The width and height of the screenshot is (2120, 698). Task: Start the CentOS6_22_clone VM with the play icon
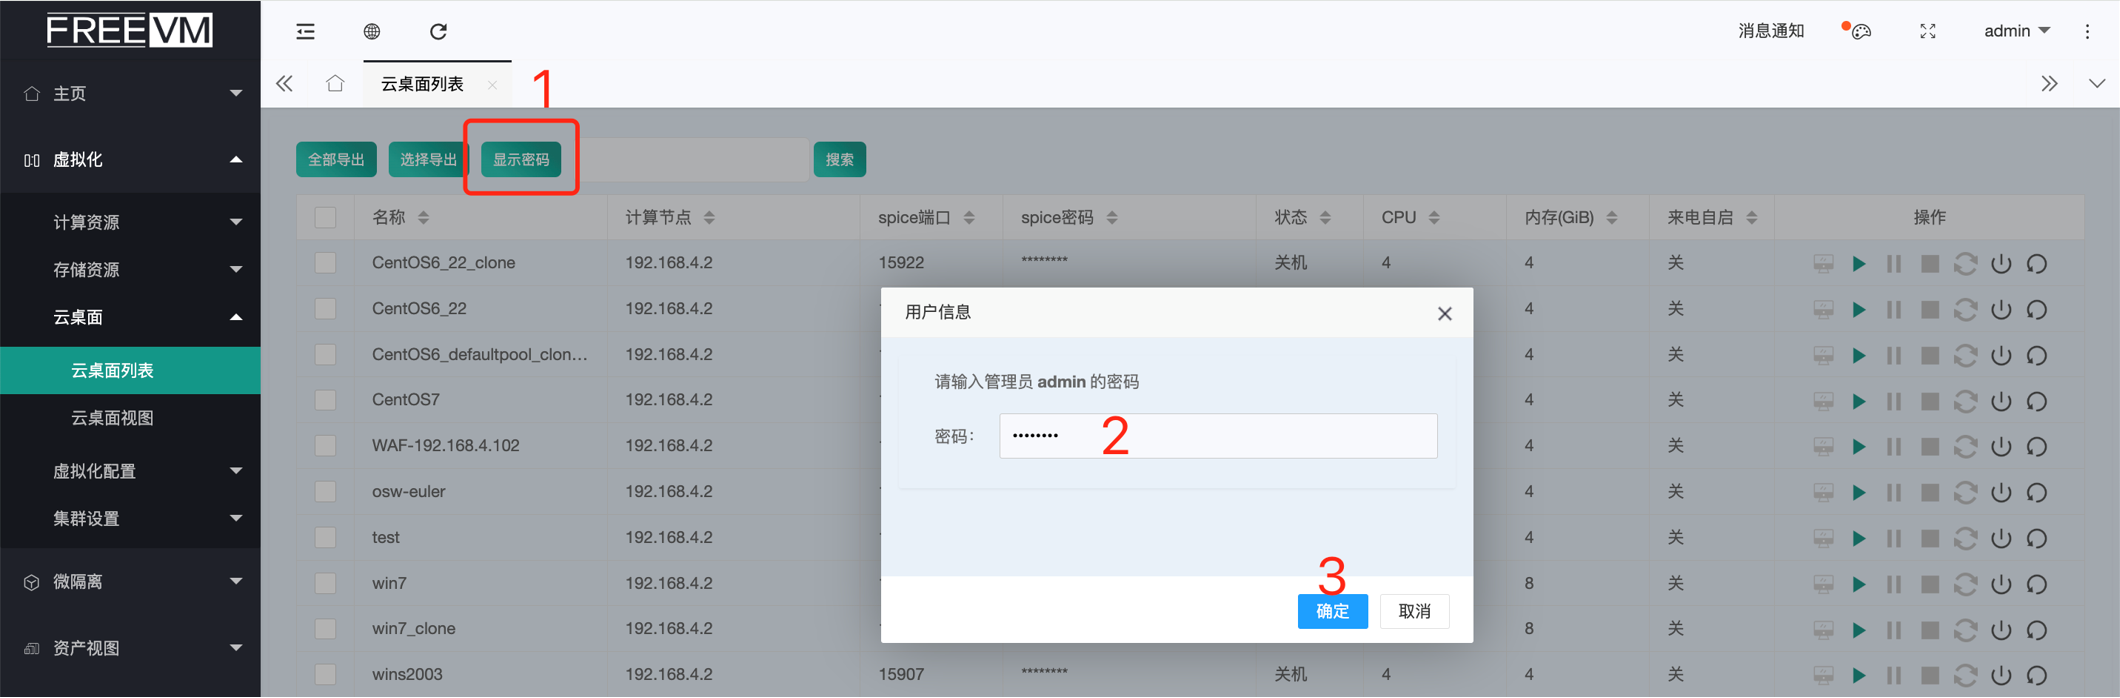coord(1859,264)
